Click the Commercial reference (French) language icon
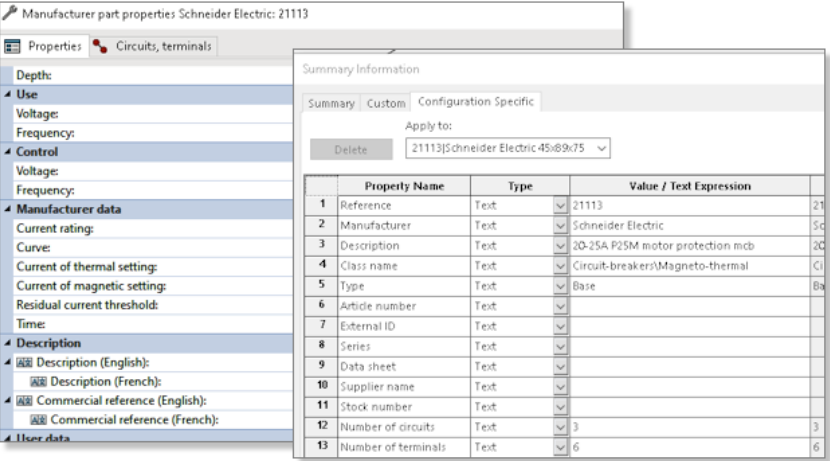This screenshot has width=830, height=461. click(38, 420)
